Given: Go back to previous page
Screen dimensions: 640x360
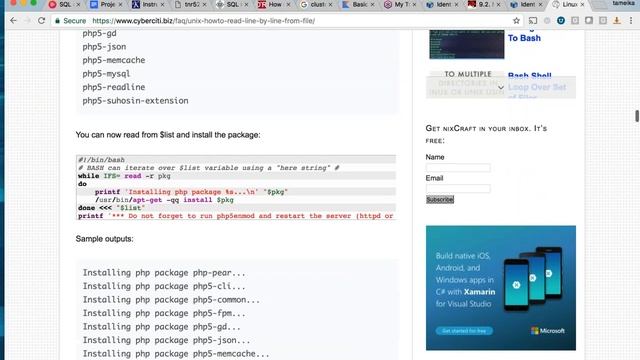Looking at the screenshot, I should (x=13, y=20).
